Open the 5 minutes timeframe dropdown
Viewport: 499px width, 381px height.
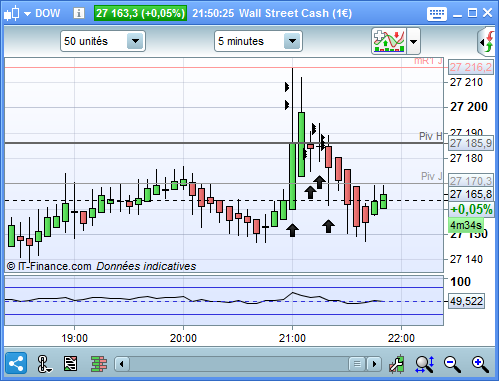pyautogui.click(x=258, y=41)
